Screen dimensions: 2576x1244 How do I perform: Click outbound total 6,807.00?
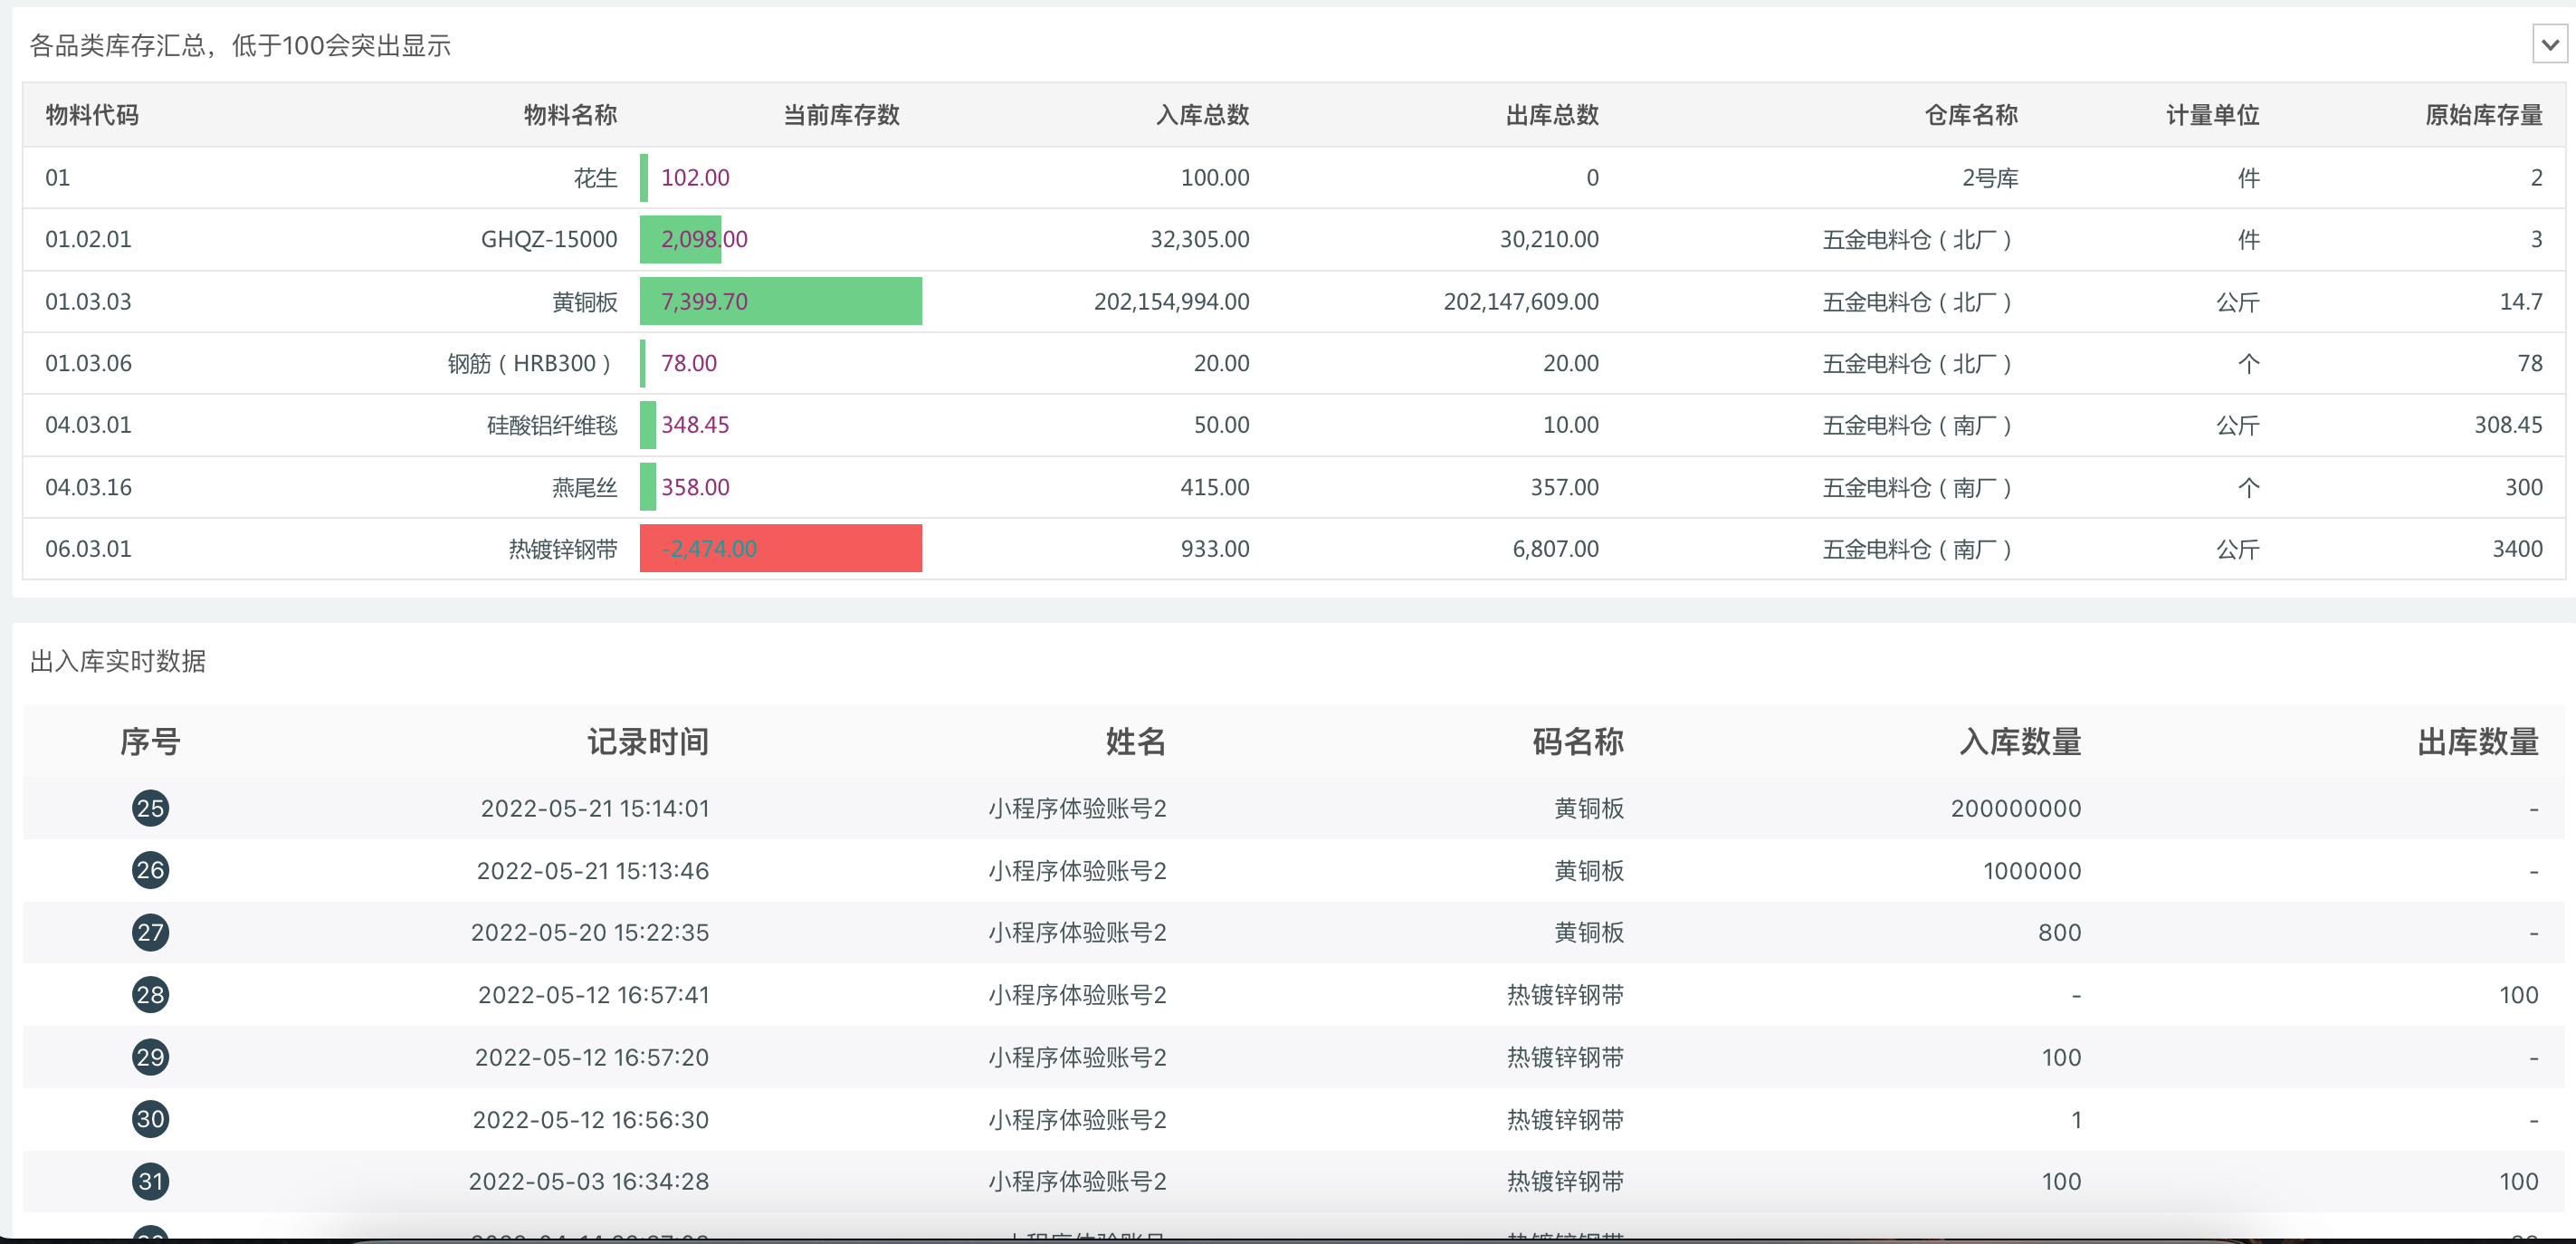tap(1556, 548)
